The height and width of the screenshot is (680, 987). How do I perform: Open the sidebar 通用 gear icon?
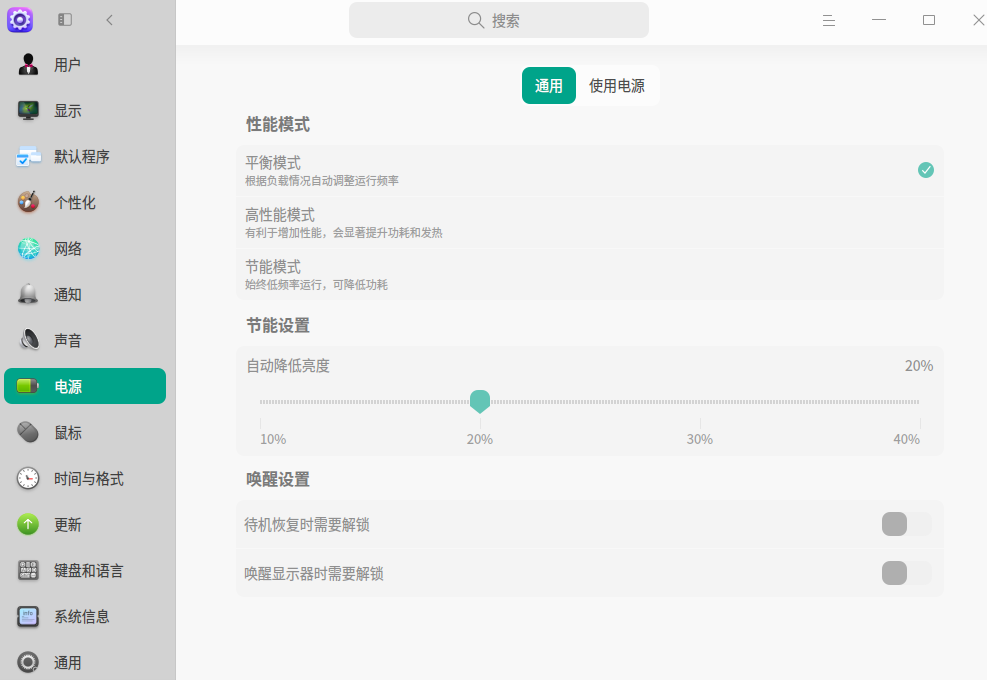click(28, 662)
